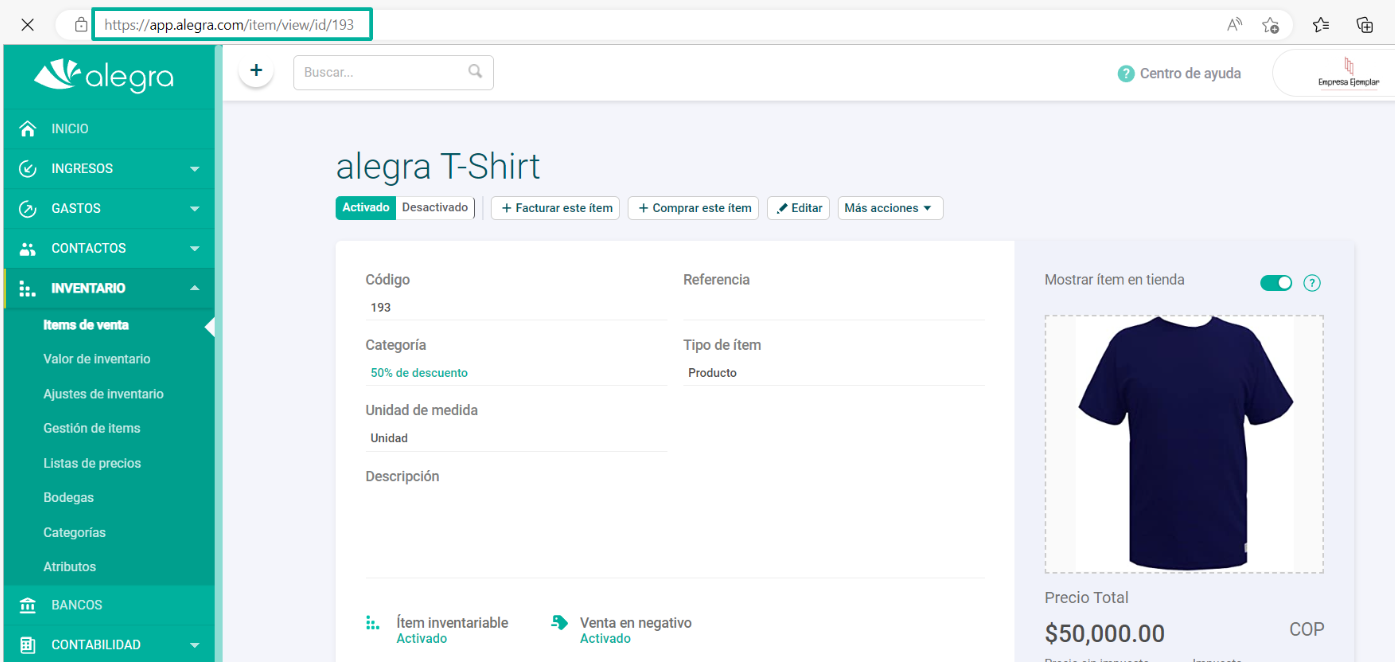The image size is (1395, 662).
Task: Click the BANCOS bank building icon
Action: click(28, 605)
